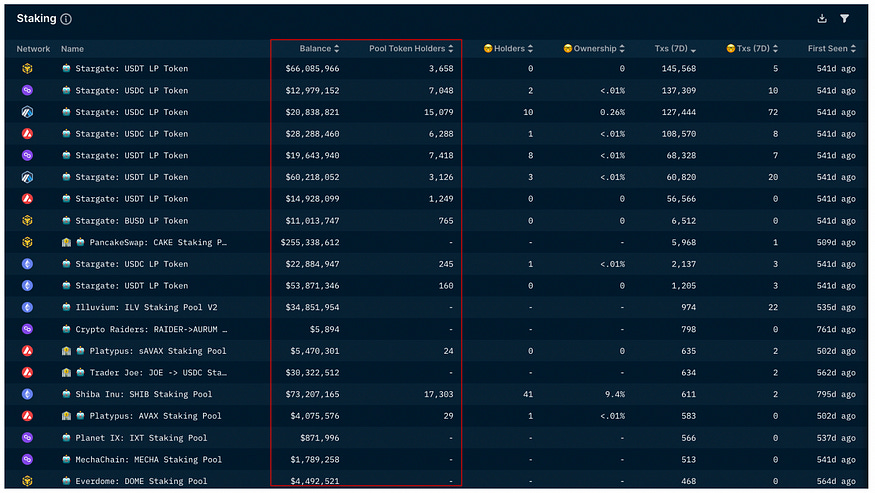
Task: Click Avalanche network icon for $28,288,460 row
Action: tap(27, 134)
